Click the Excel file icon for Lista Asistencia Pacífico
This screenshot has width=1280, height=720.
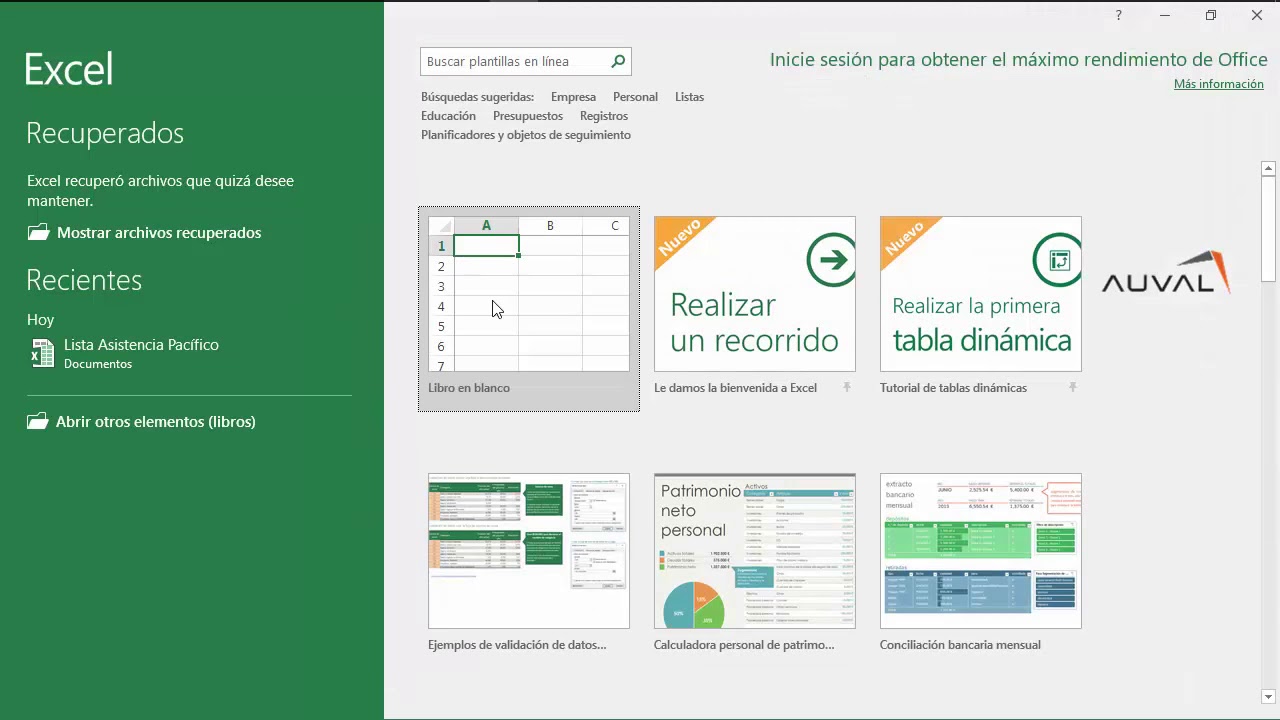pos(42,353)
